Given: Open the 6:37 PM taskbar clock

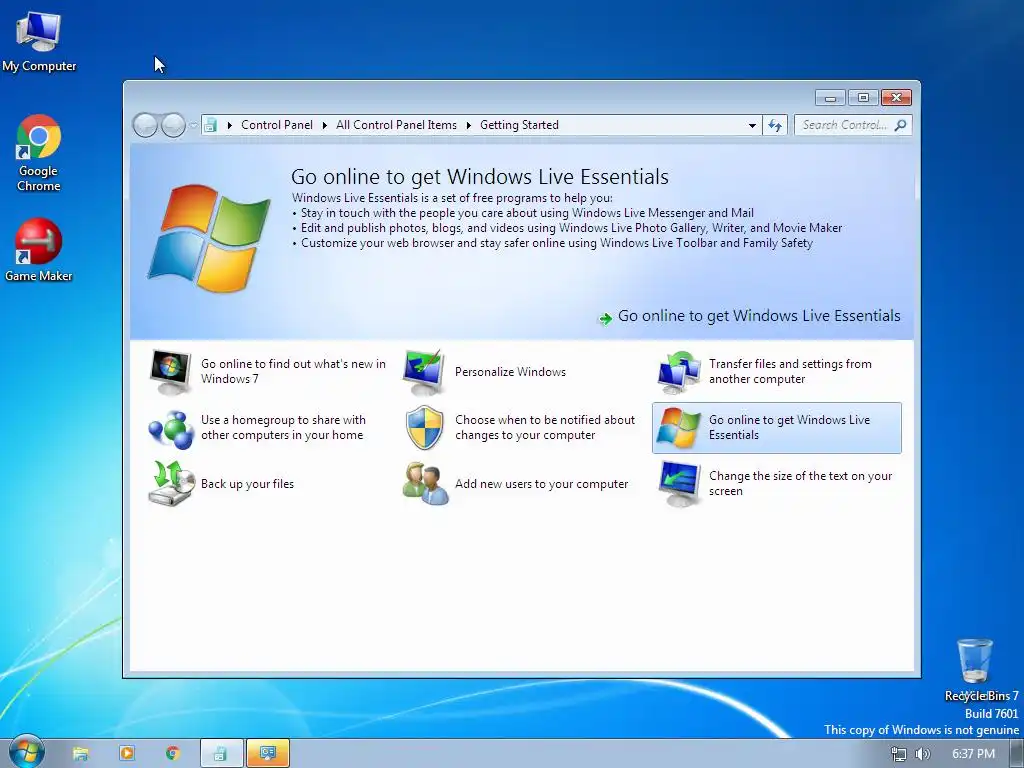Looking at the screenshot, I should coord(974,754).
